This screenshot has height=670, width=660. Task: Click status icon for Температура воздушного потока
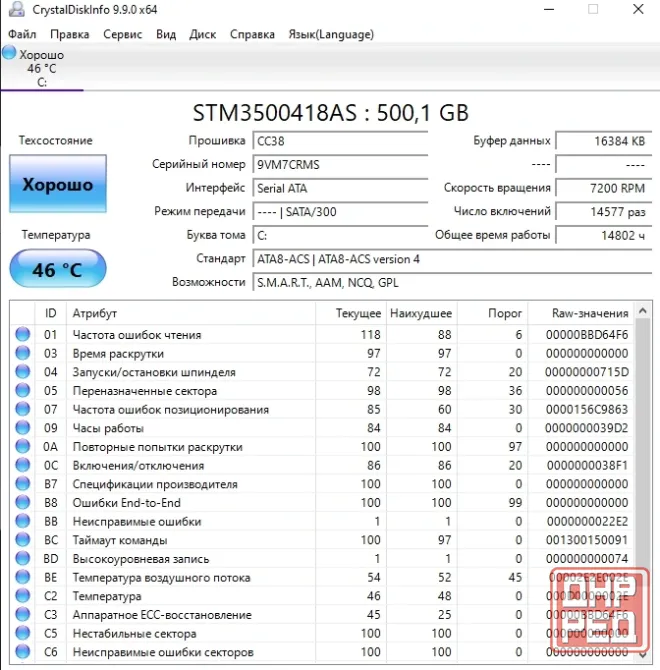[23, 577]
